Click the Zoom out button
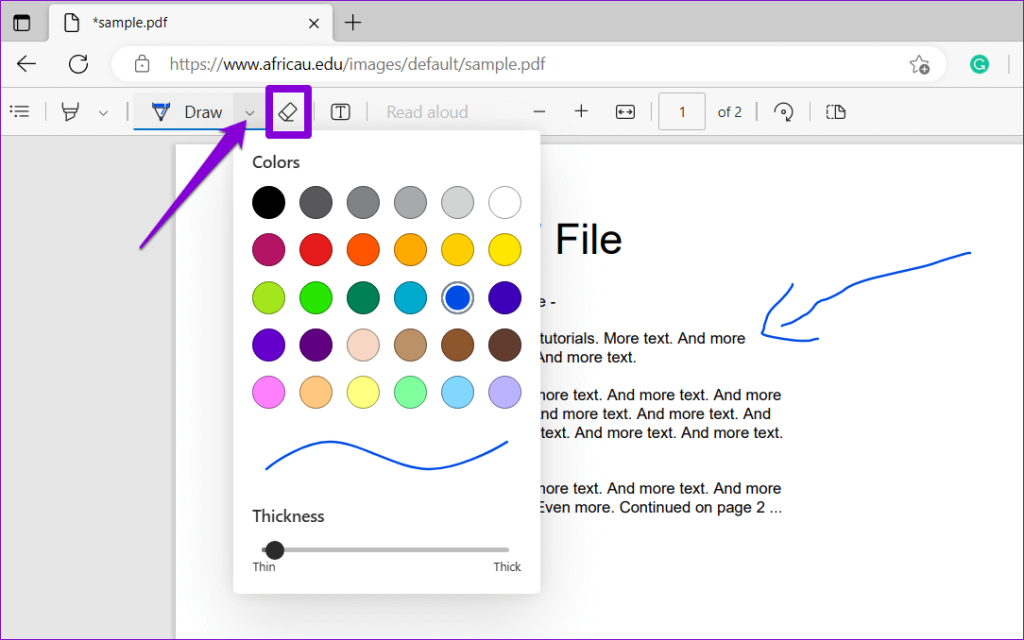Viewport: 1024px width, 640px height. [539, 112]
